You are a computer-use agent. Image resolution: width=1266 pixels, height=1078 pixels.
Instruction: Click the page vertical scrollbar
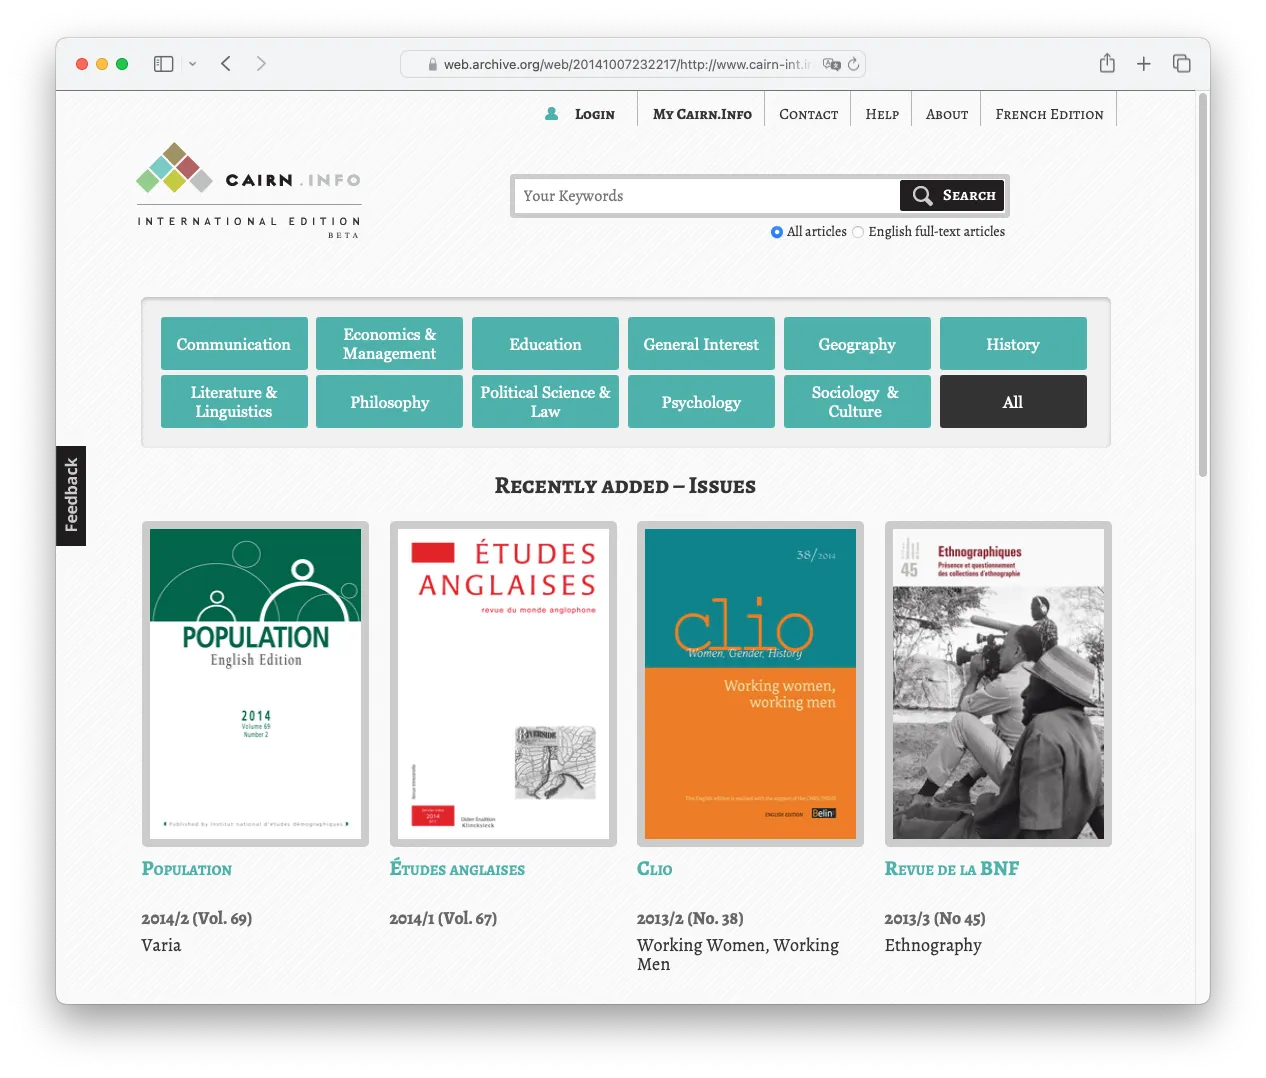pos(1203,285)
